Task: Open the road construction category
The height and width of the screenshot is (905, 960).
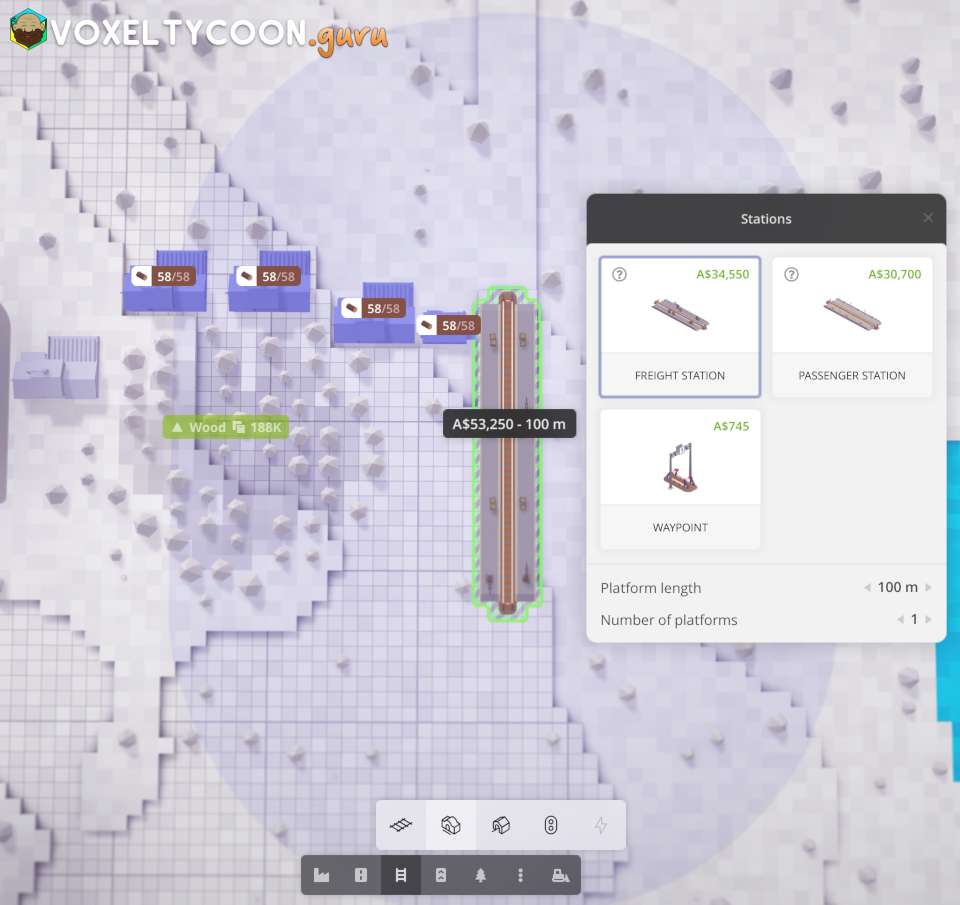Action: pos(361,875)
